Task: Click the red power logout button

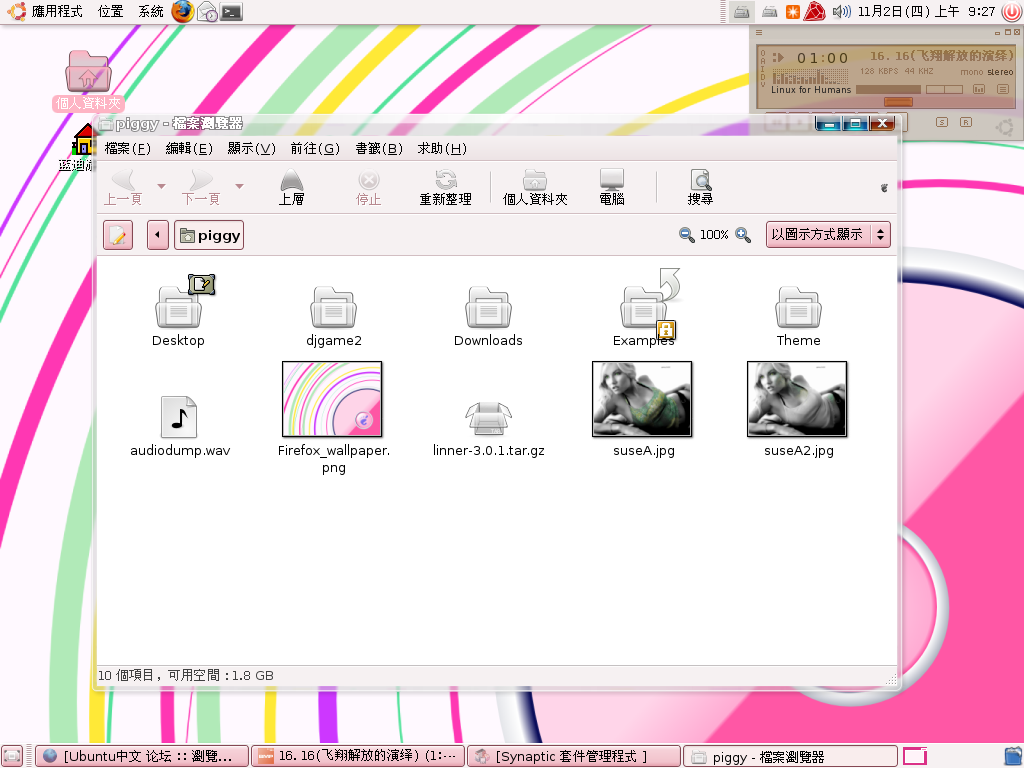Action: pos(1011,11)
